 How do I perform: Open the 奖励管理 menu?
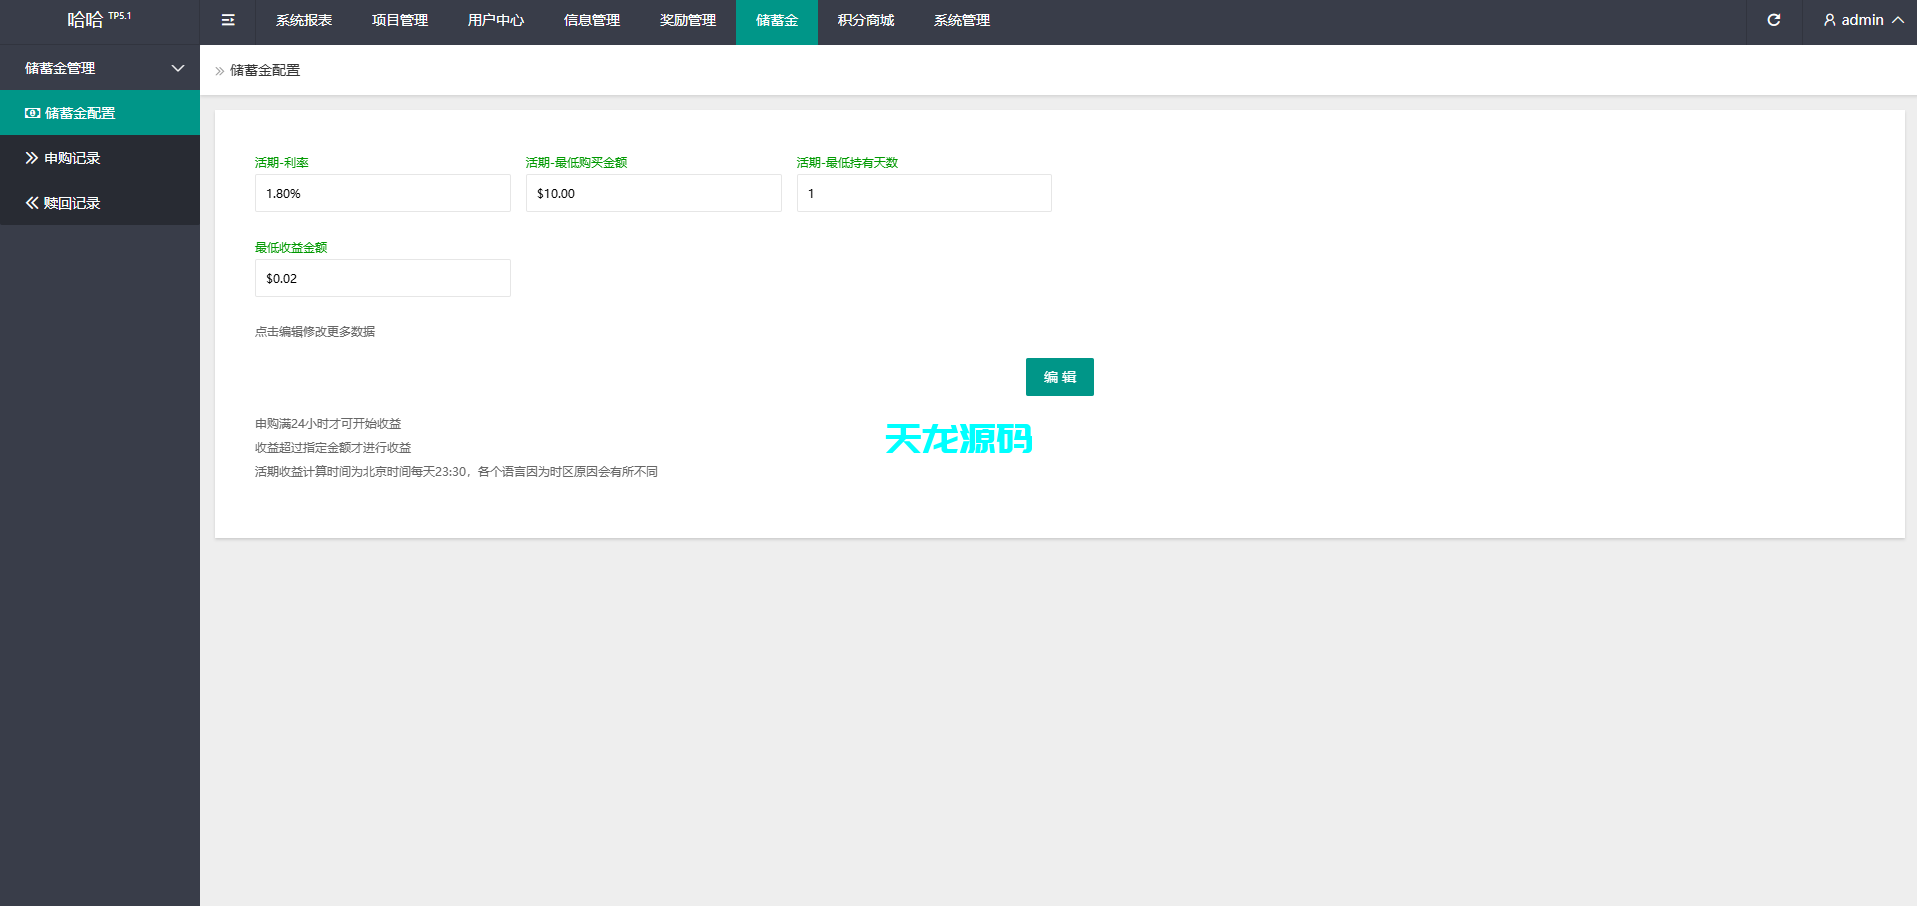[x=687, y=20]
